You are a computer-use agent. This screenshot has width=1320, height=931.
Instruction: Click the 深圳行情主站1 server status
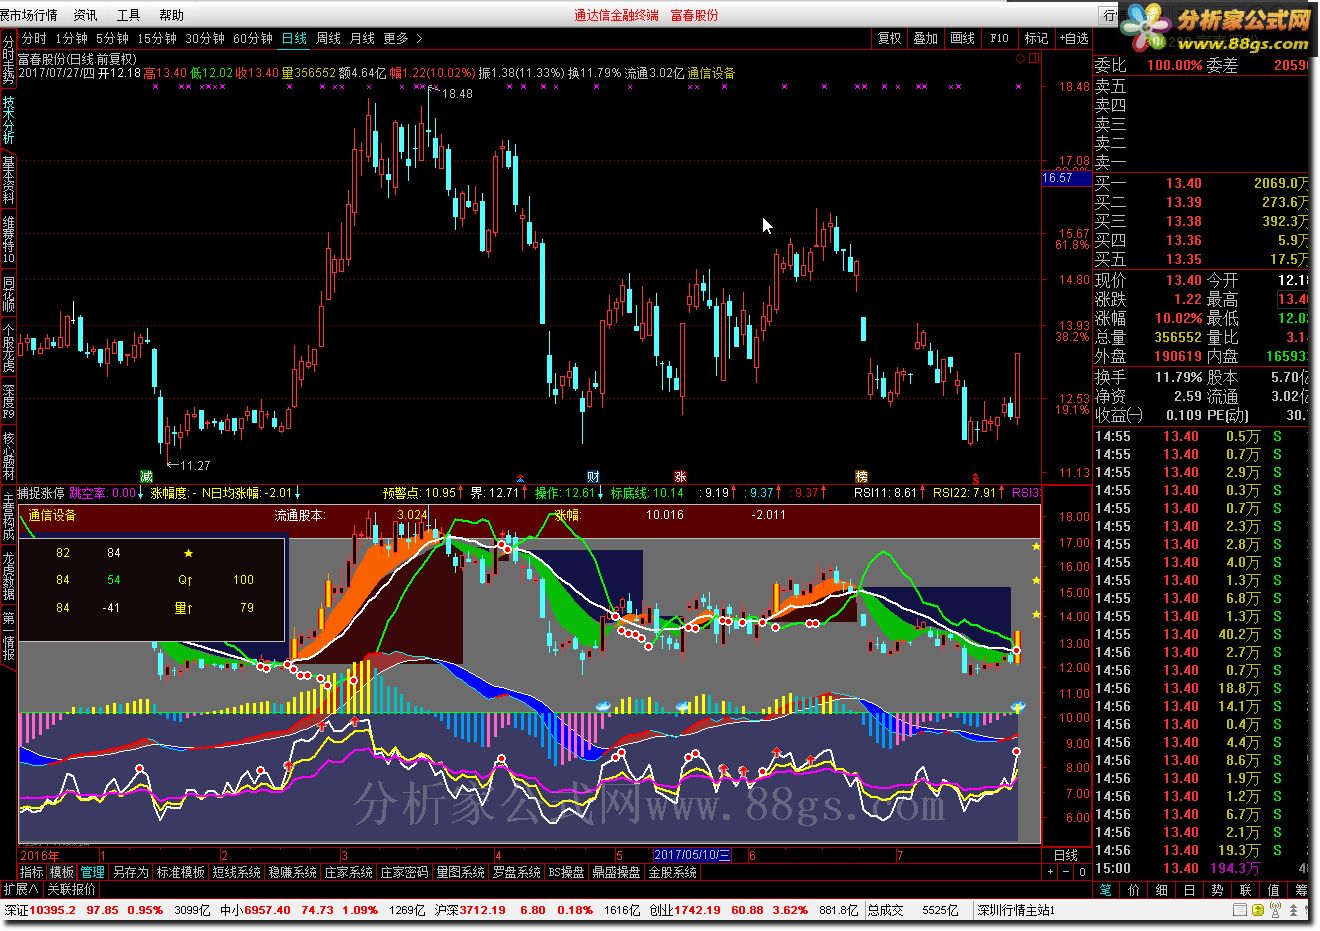[x=1015, y=911]
